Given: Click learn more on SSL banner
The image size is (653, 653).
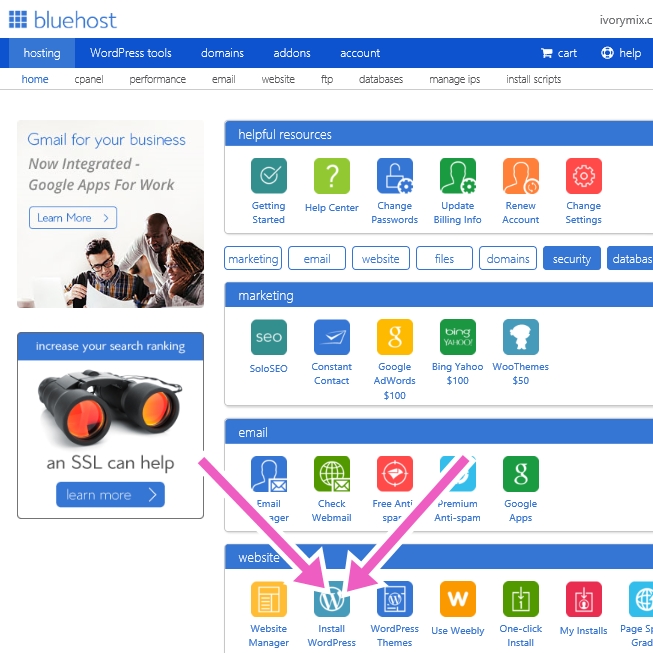Looking at the screenshot, I should 110,494.
